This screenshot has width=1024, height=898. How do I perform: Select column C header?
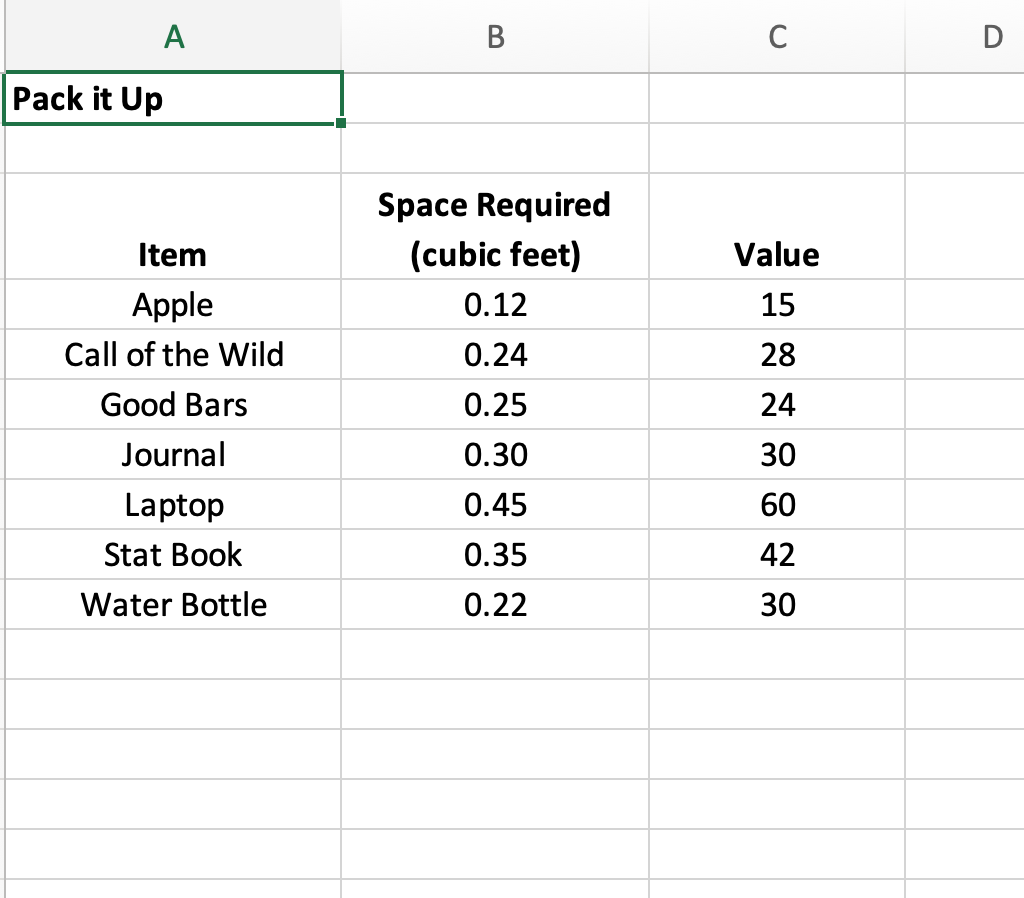777,36
